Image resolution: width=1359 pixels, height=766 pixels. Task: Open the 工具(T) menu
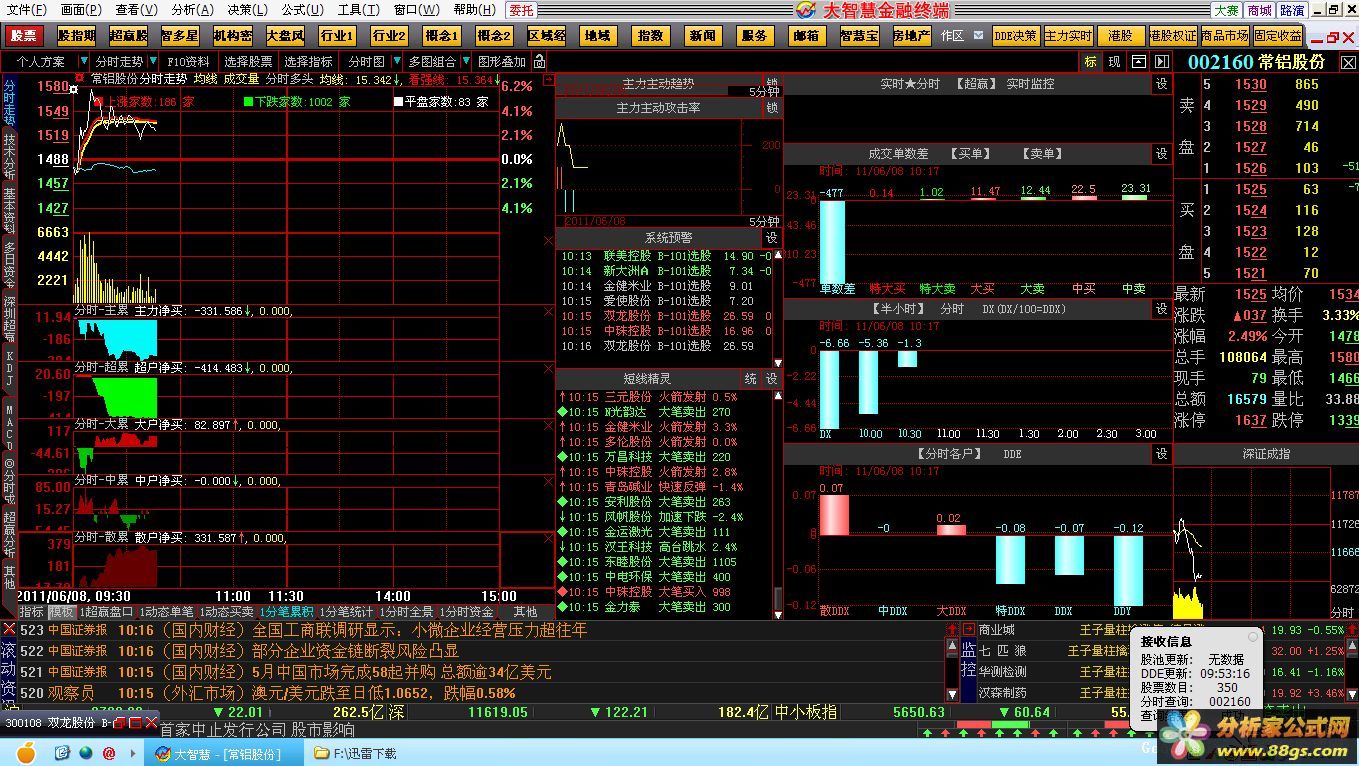click(358, 10)
